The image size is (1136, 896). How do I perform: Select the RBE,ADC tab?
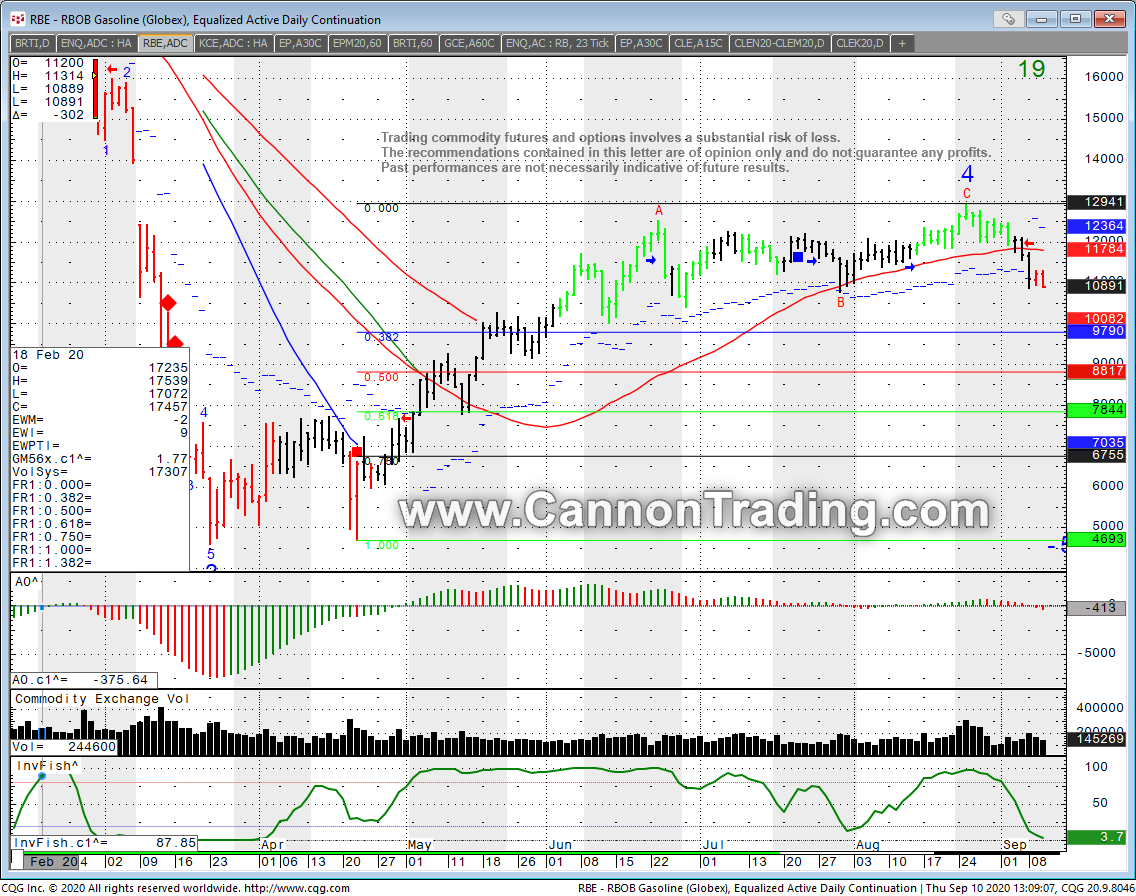[x=165, y=43]
